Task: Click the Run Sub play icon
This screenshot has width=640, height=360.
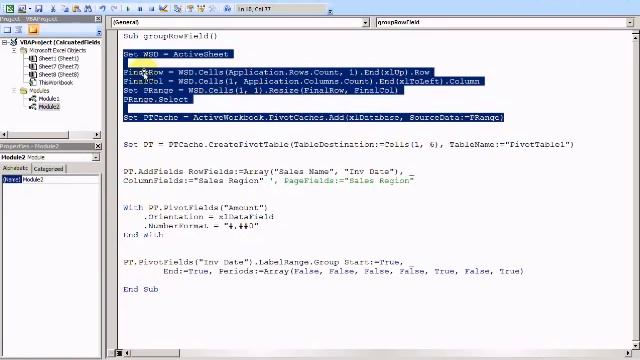Action: 128,8
